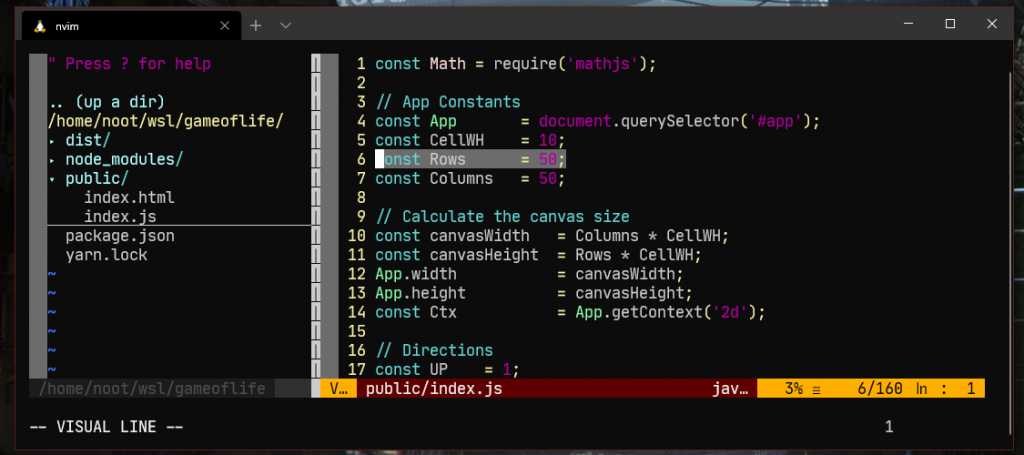Click the Linux penguin tab icon
1024x455 pixels.
point(40,26)
